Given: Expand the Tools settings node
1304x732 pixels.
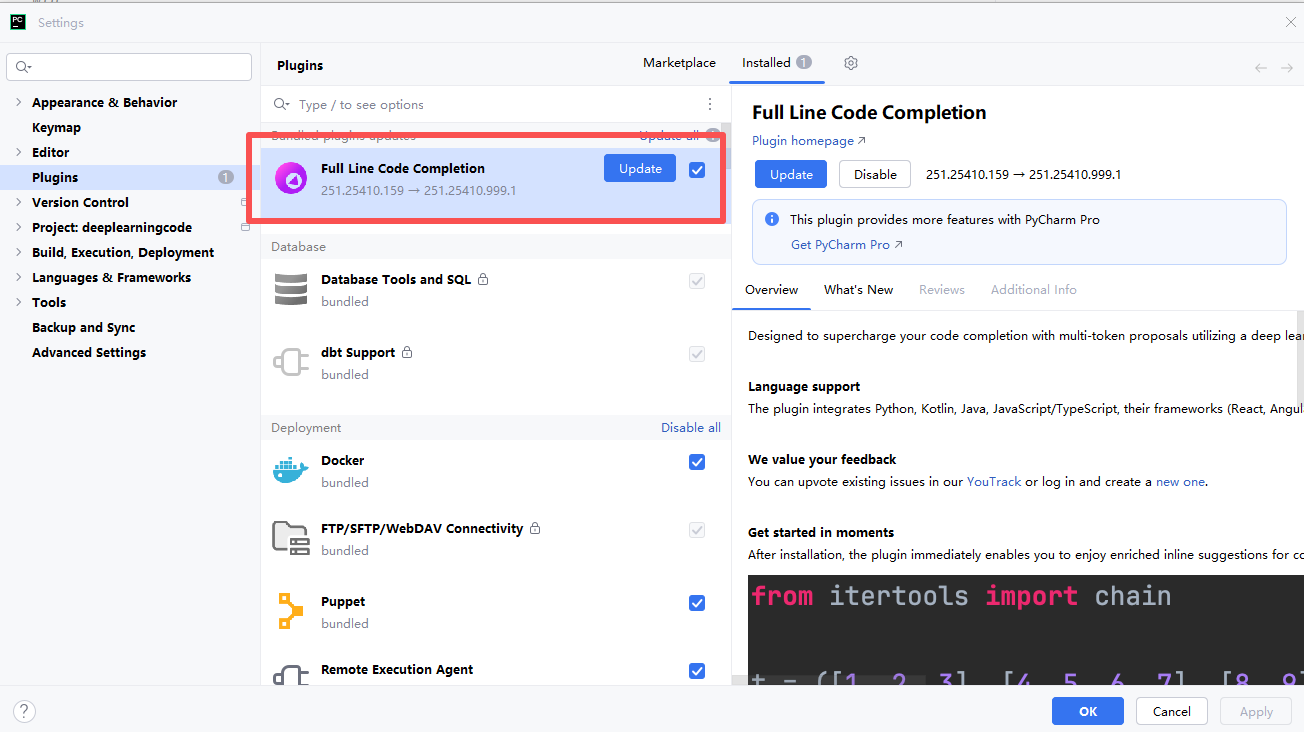Looking at the screenshot, I should click(x=18, y=302).
